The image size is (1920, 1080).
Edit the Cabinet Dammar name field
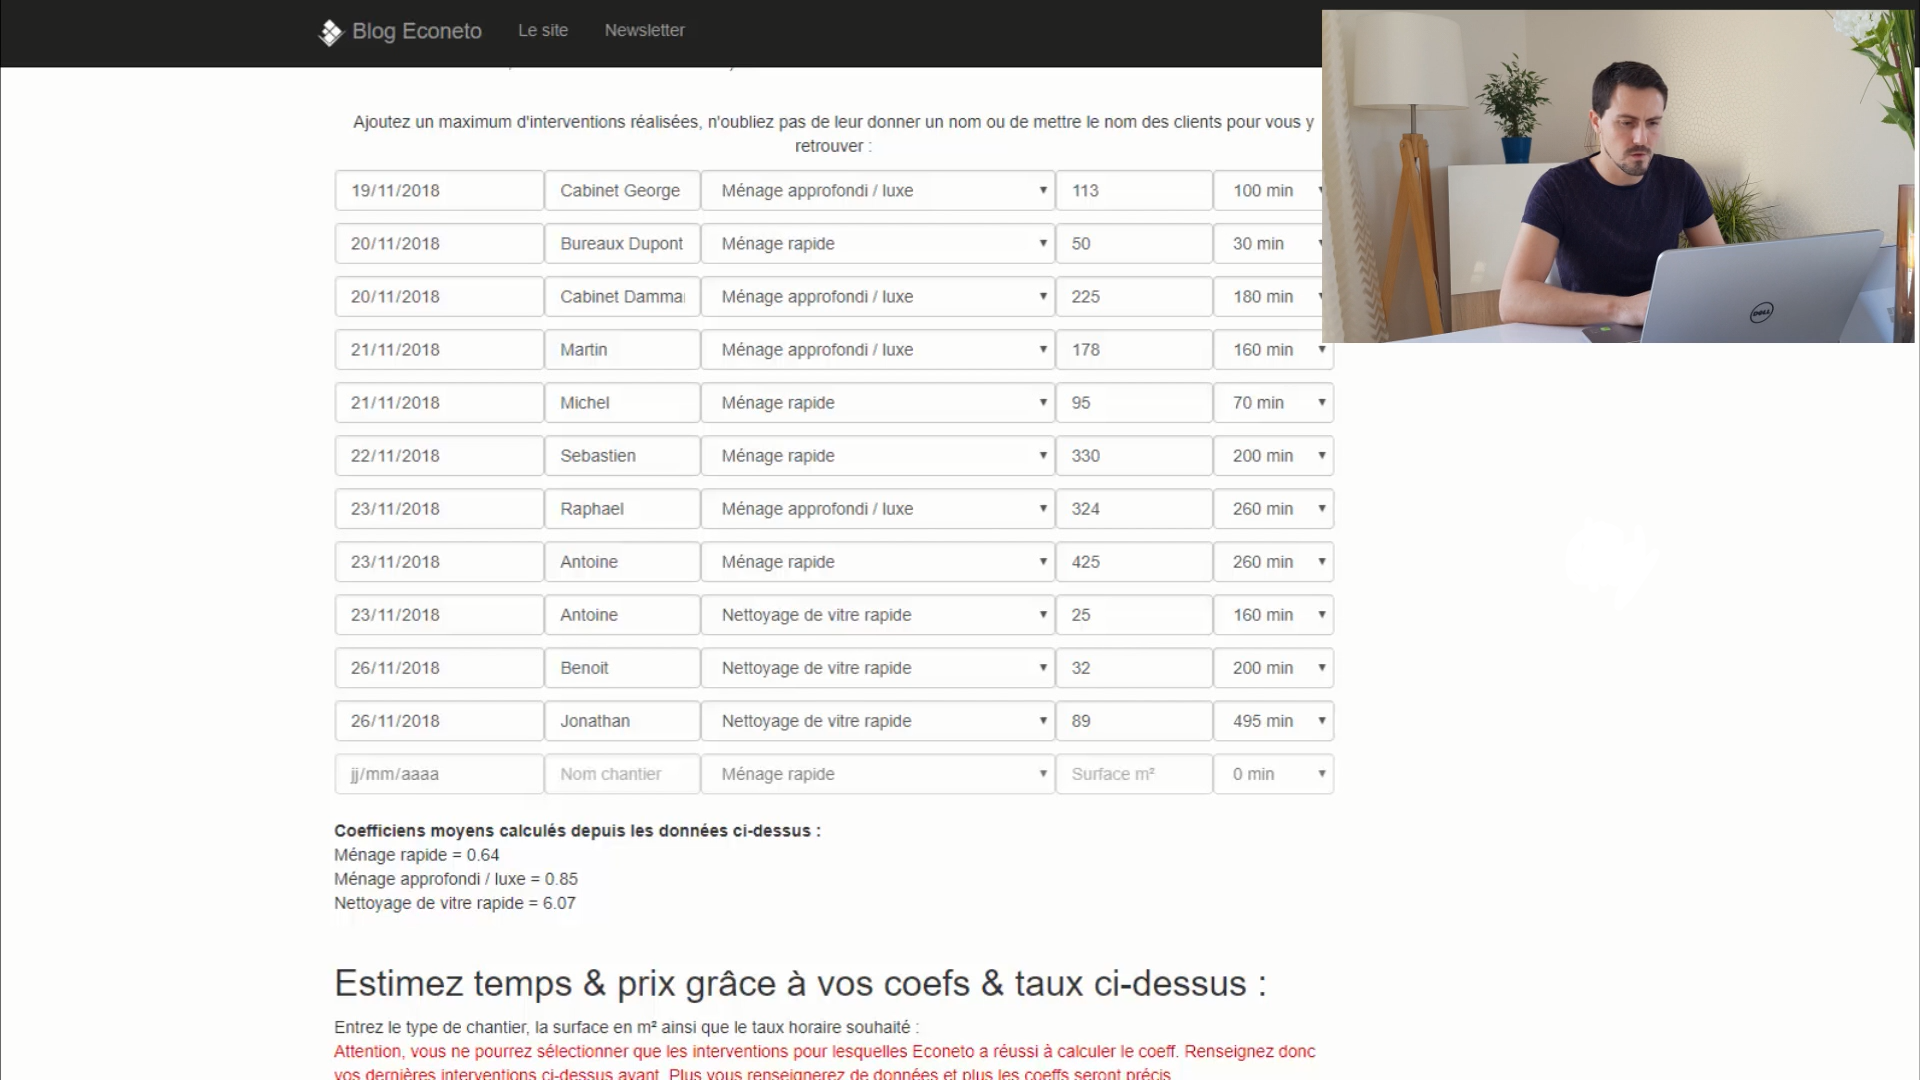(x=622, y=296)
